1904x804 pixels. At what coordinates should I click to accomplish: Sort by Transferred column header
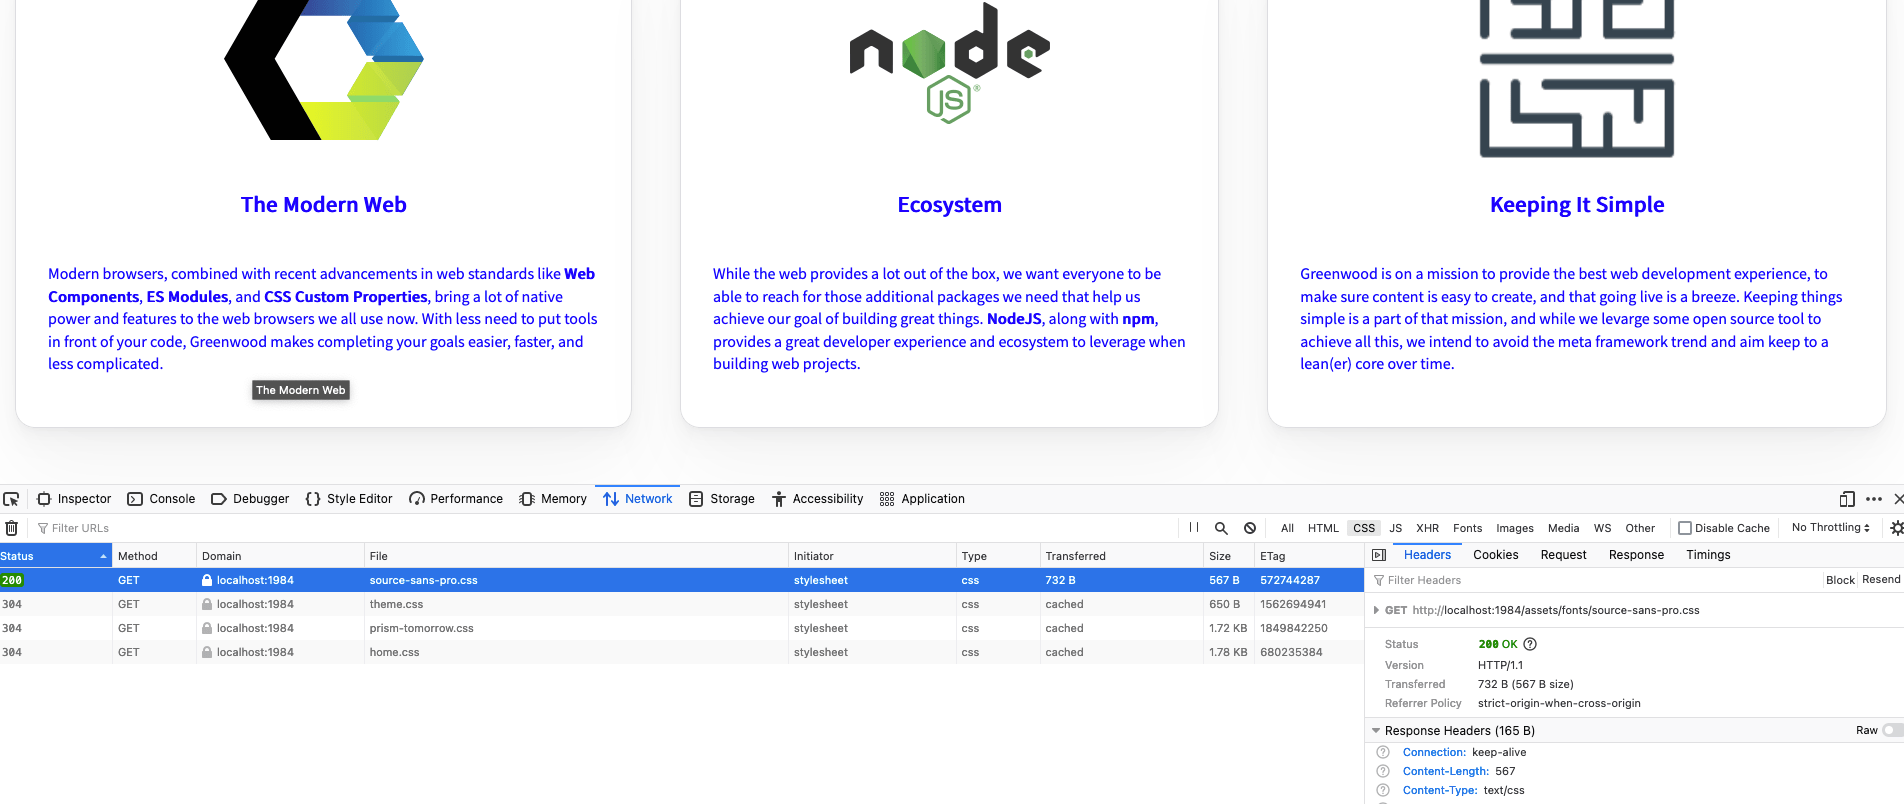coord(1121,556)
